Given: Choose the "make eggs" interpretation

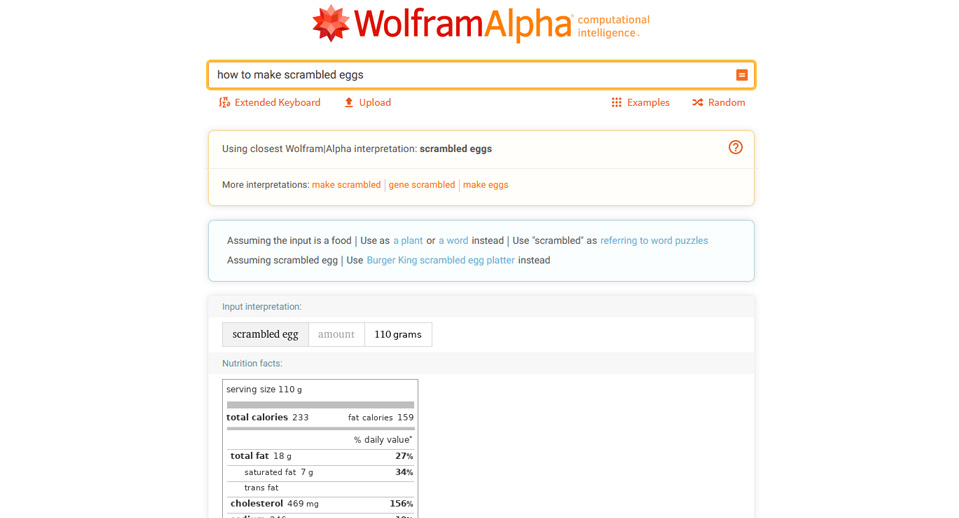Looking at the screenshot, I should [486, 185].
